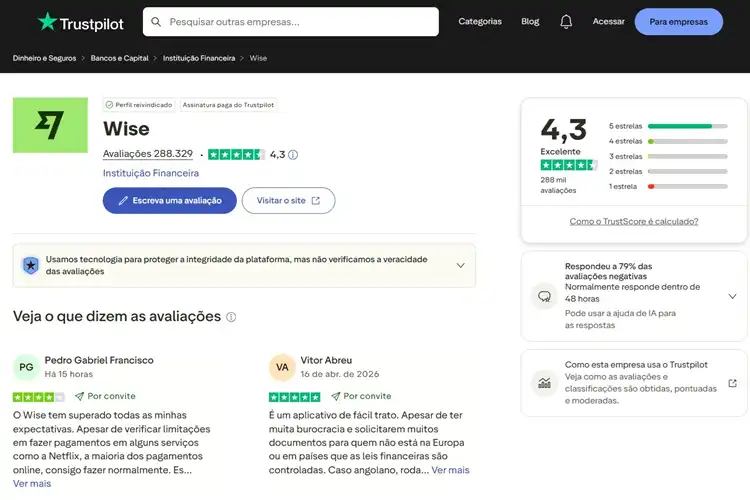Click the Wise green logo thumbnail

(50, 125)
